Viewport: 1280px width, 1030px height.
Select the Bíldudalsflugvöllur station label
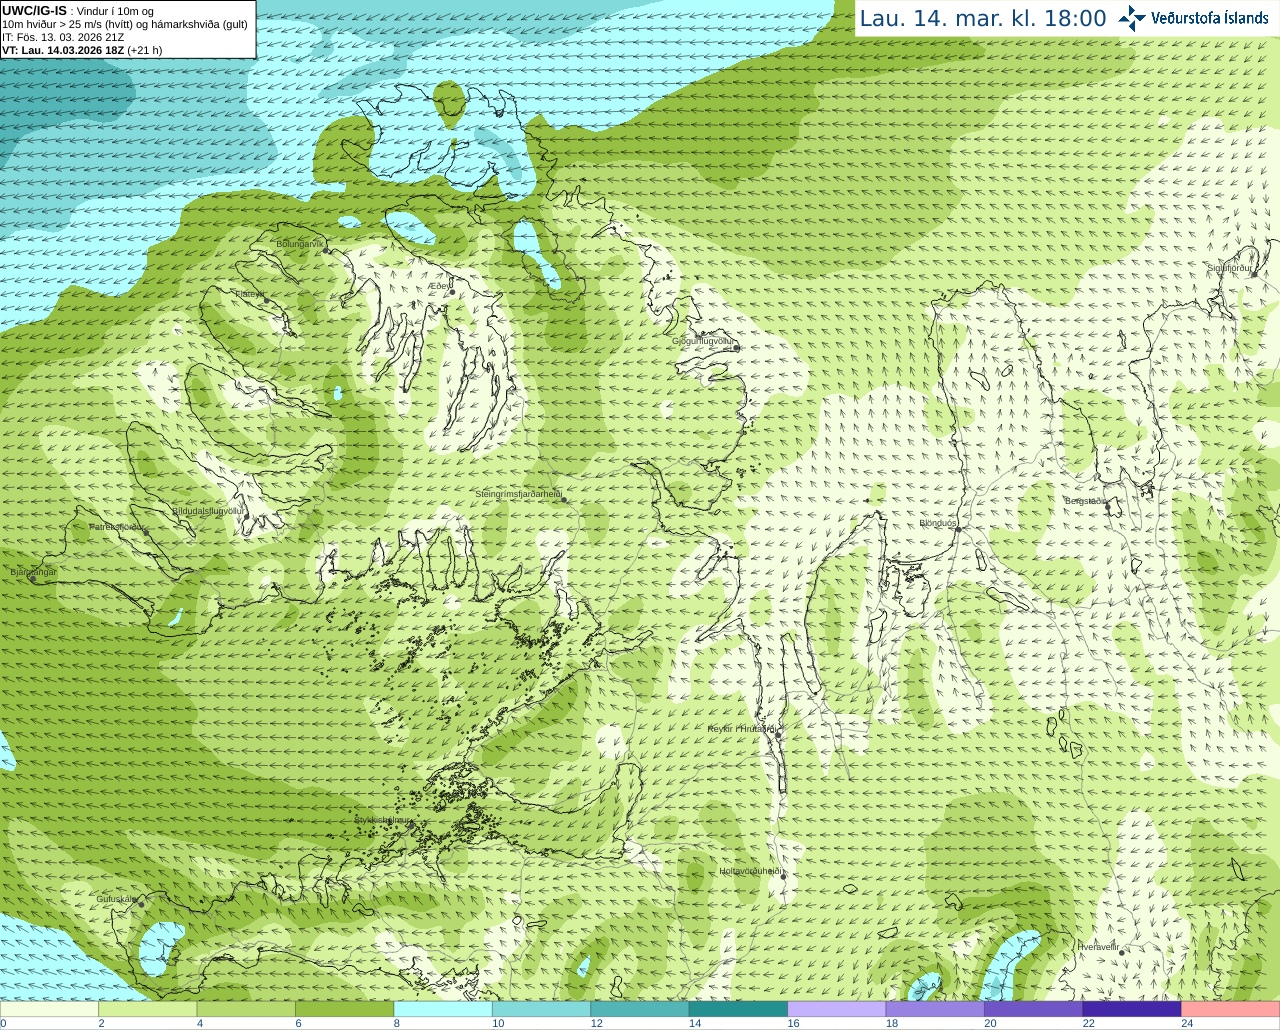(x=208, y=510)
